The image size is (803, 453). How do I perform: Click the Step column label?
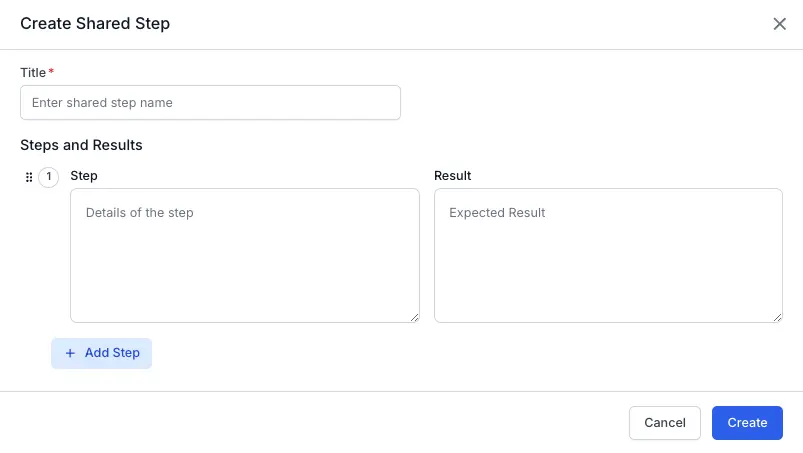tap(84, 176)
